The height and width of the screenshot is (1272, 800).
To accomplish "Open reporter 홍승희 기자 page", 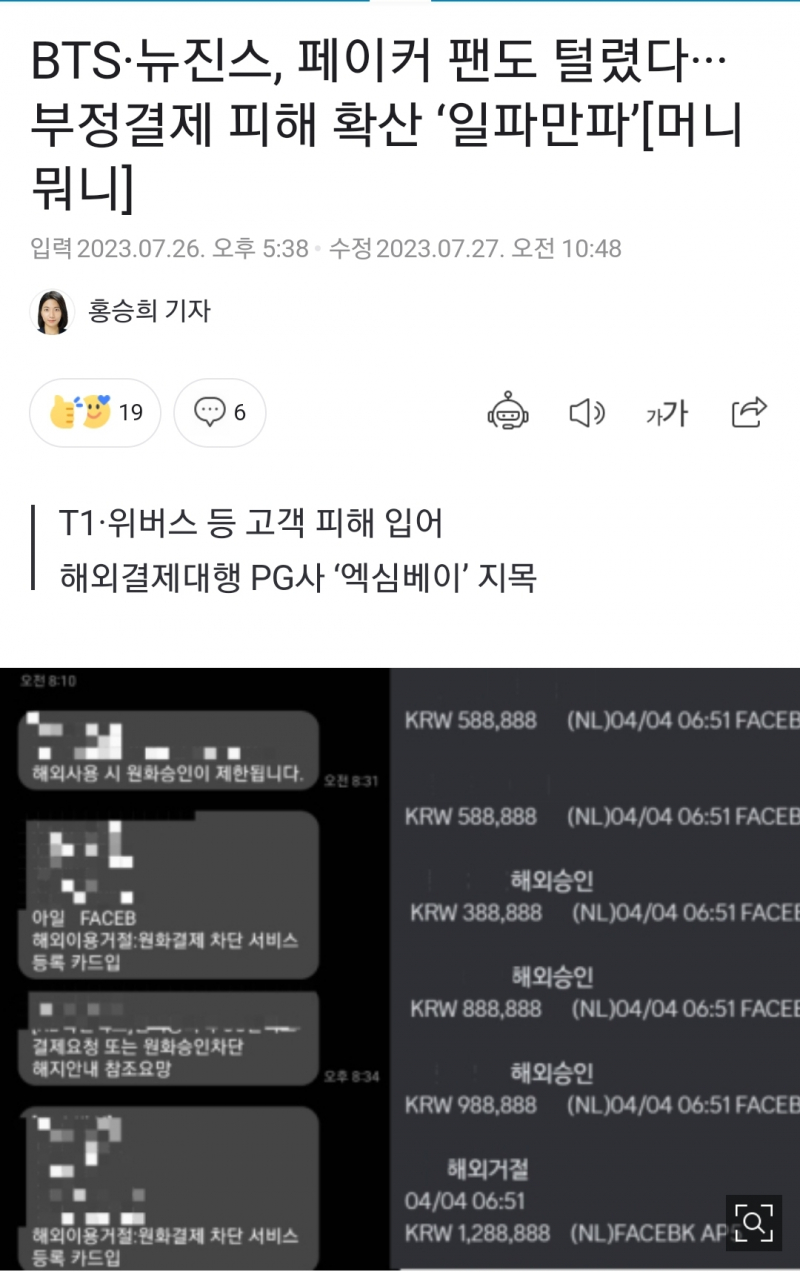I will click(150, 311).
